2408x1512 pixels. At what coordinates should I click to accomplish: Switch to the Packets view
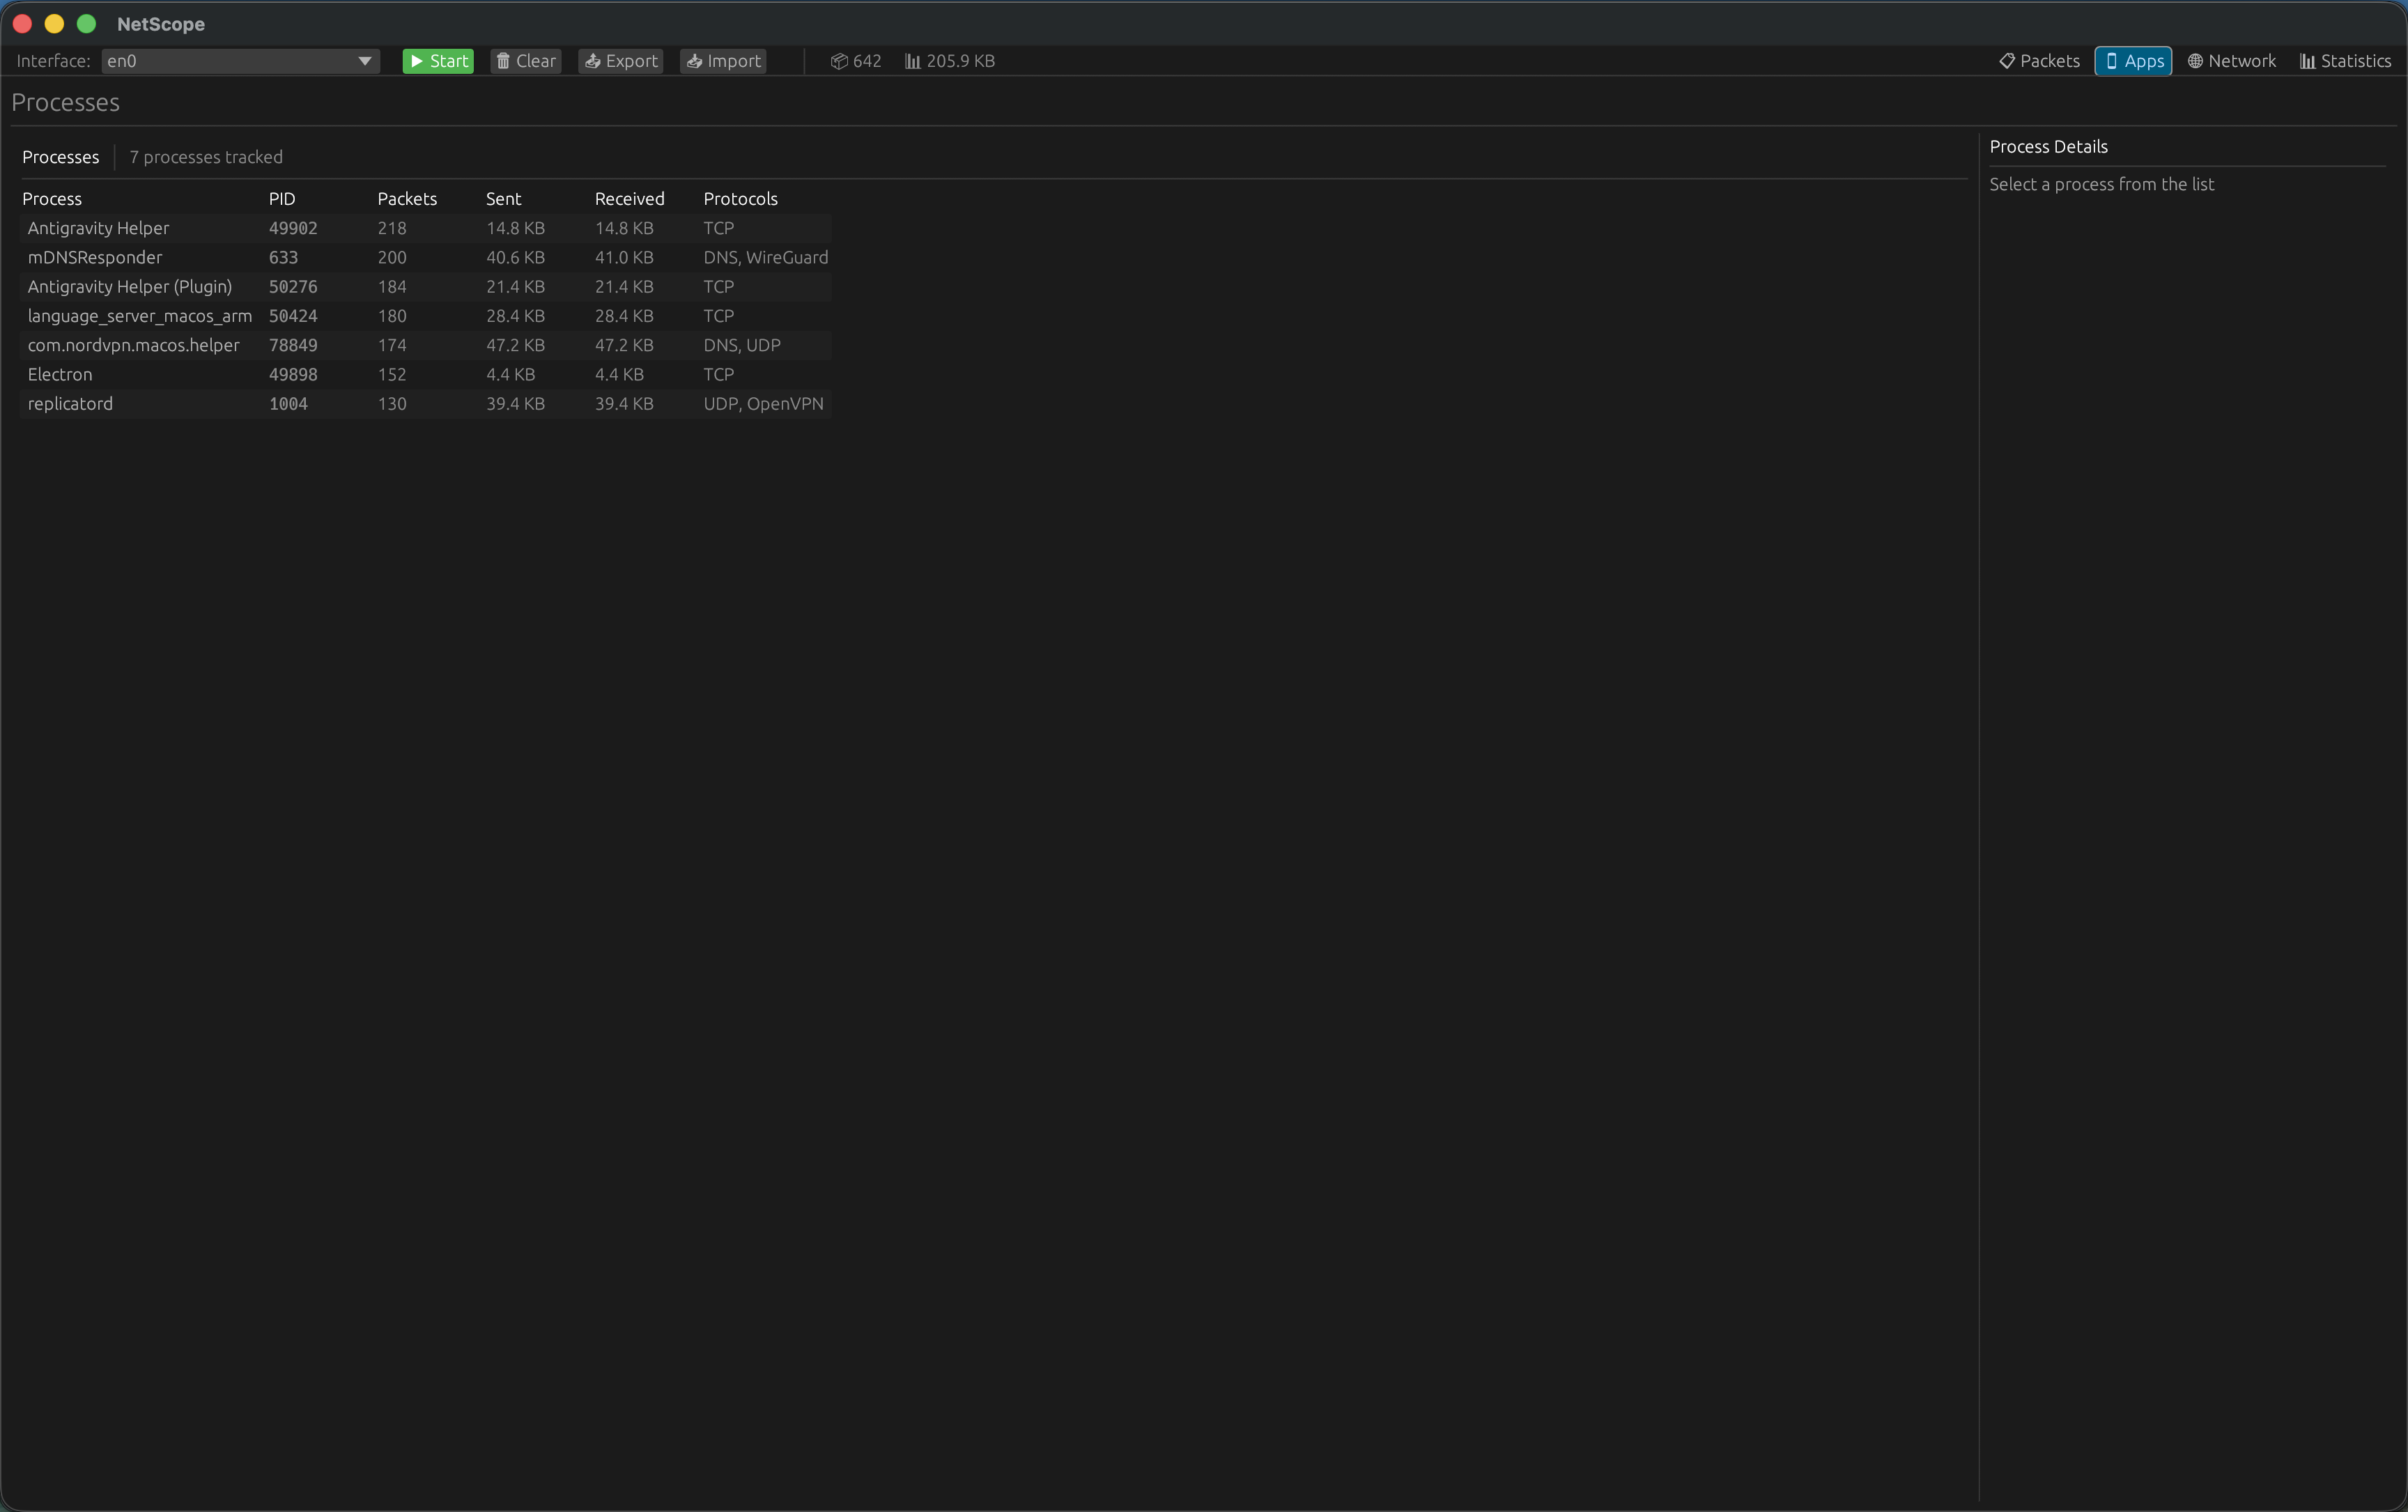click(x=2039, y=61)
